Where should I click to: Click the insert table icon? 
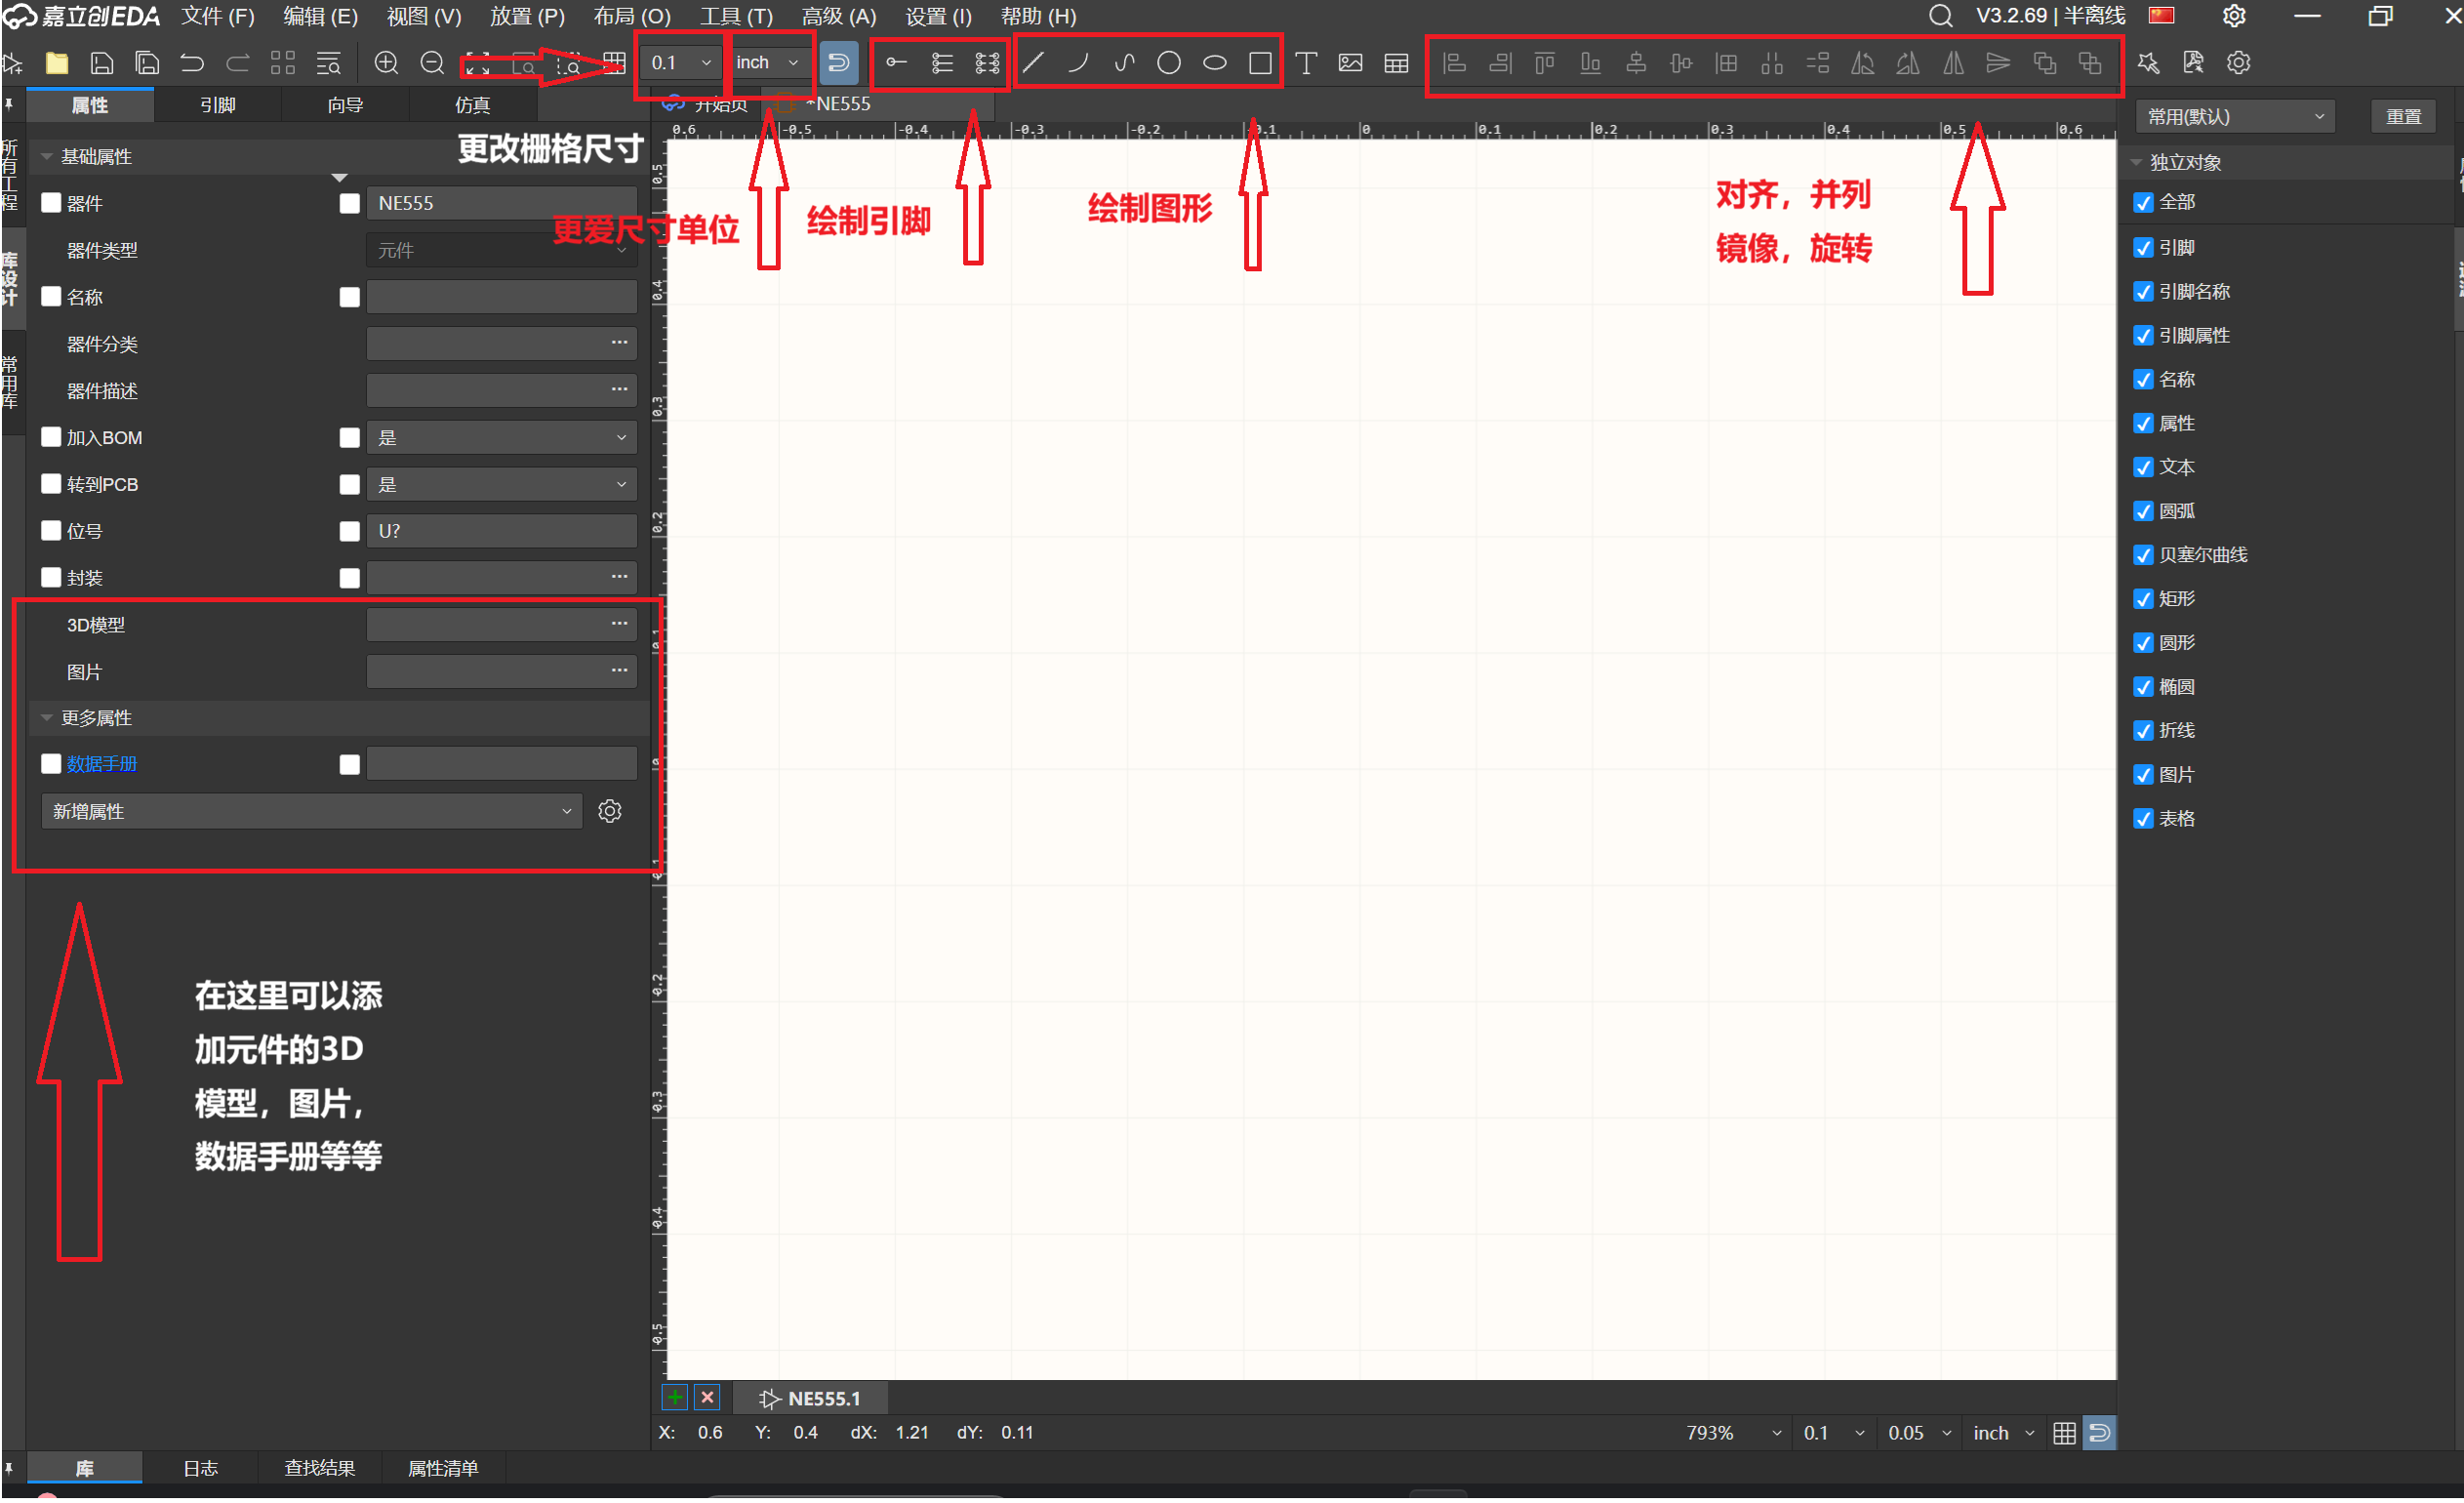coord(1396,63)
